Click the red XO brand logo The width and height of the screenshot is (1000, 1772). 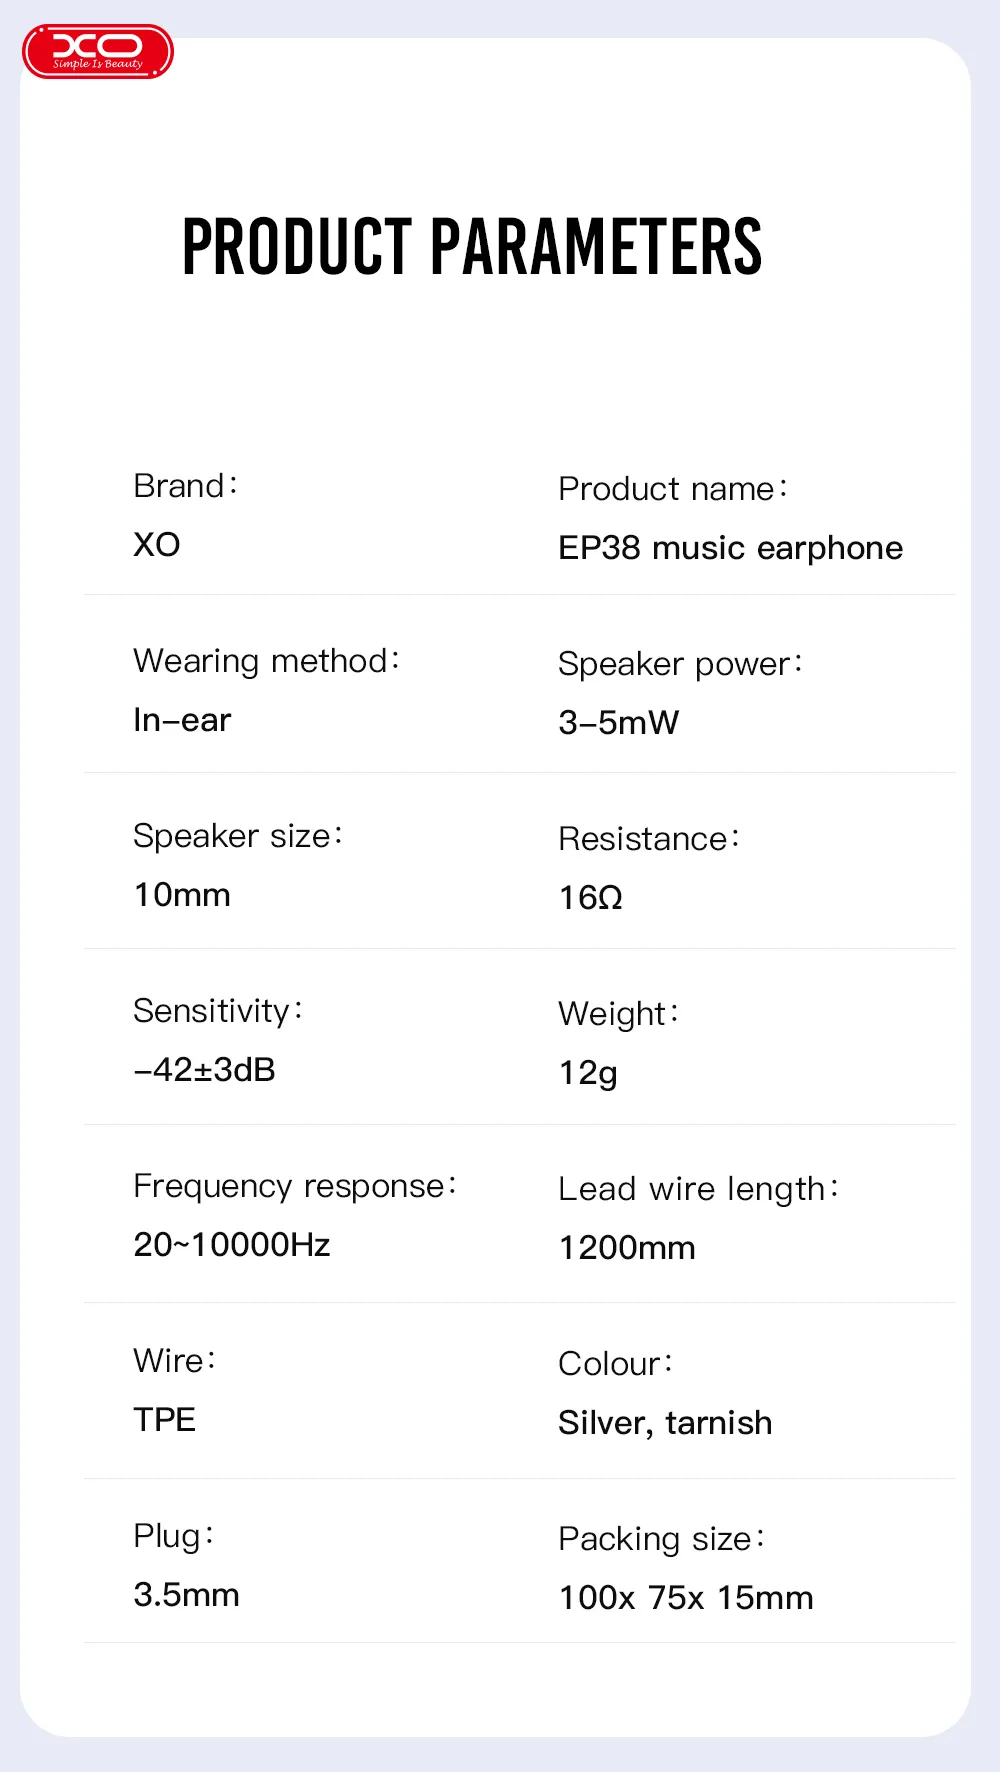point(98,52)
